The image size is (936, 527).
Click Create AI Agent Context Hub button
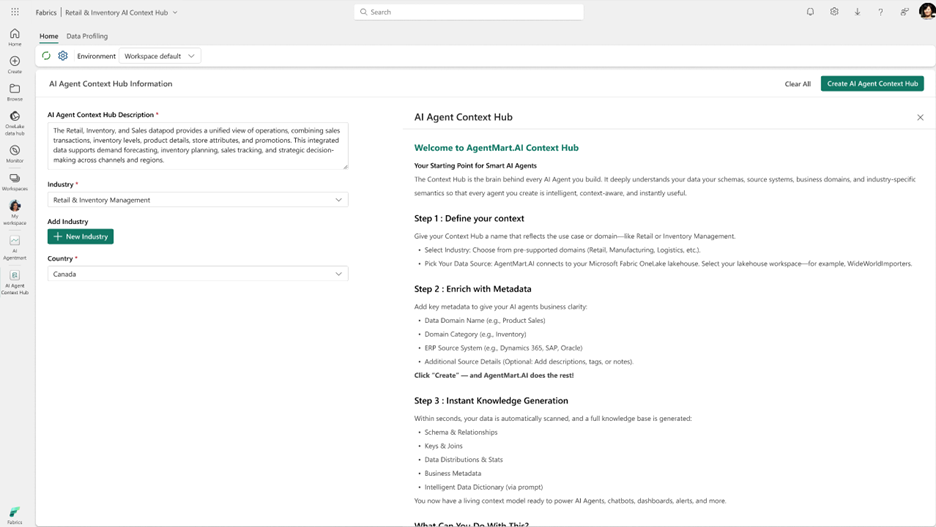[x=872, y=84]
